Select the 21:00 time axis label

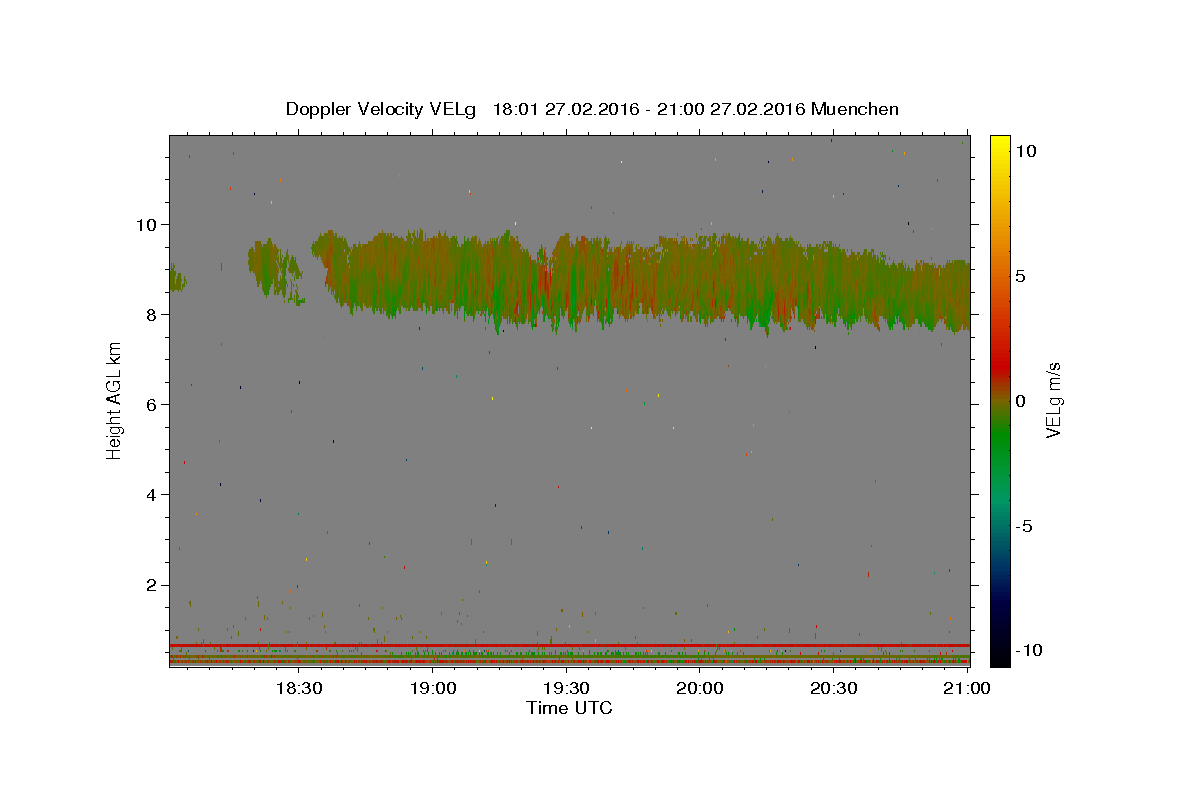tap(968, 688)
